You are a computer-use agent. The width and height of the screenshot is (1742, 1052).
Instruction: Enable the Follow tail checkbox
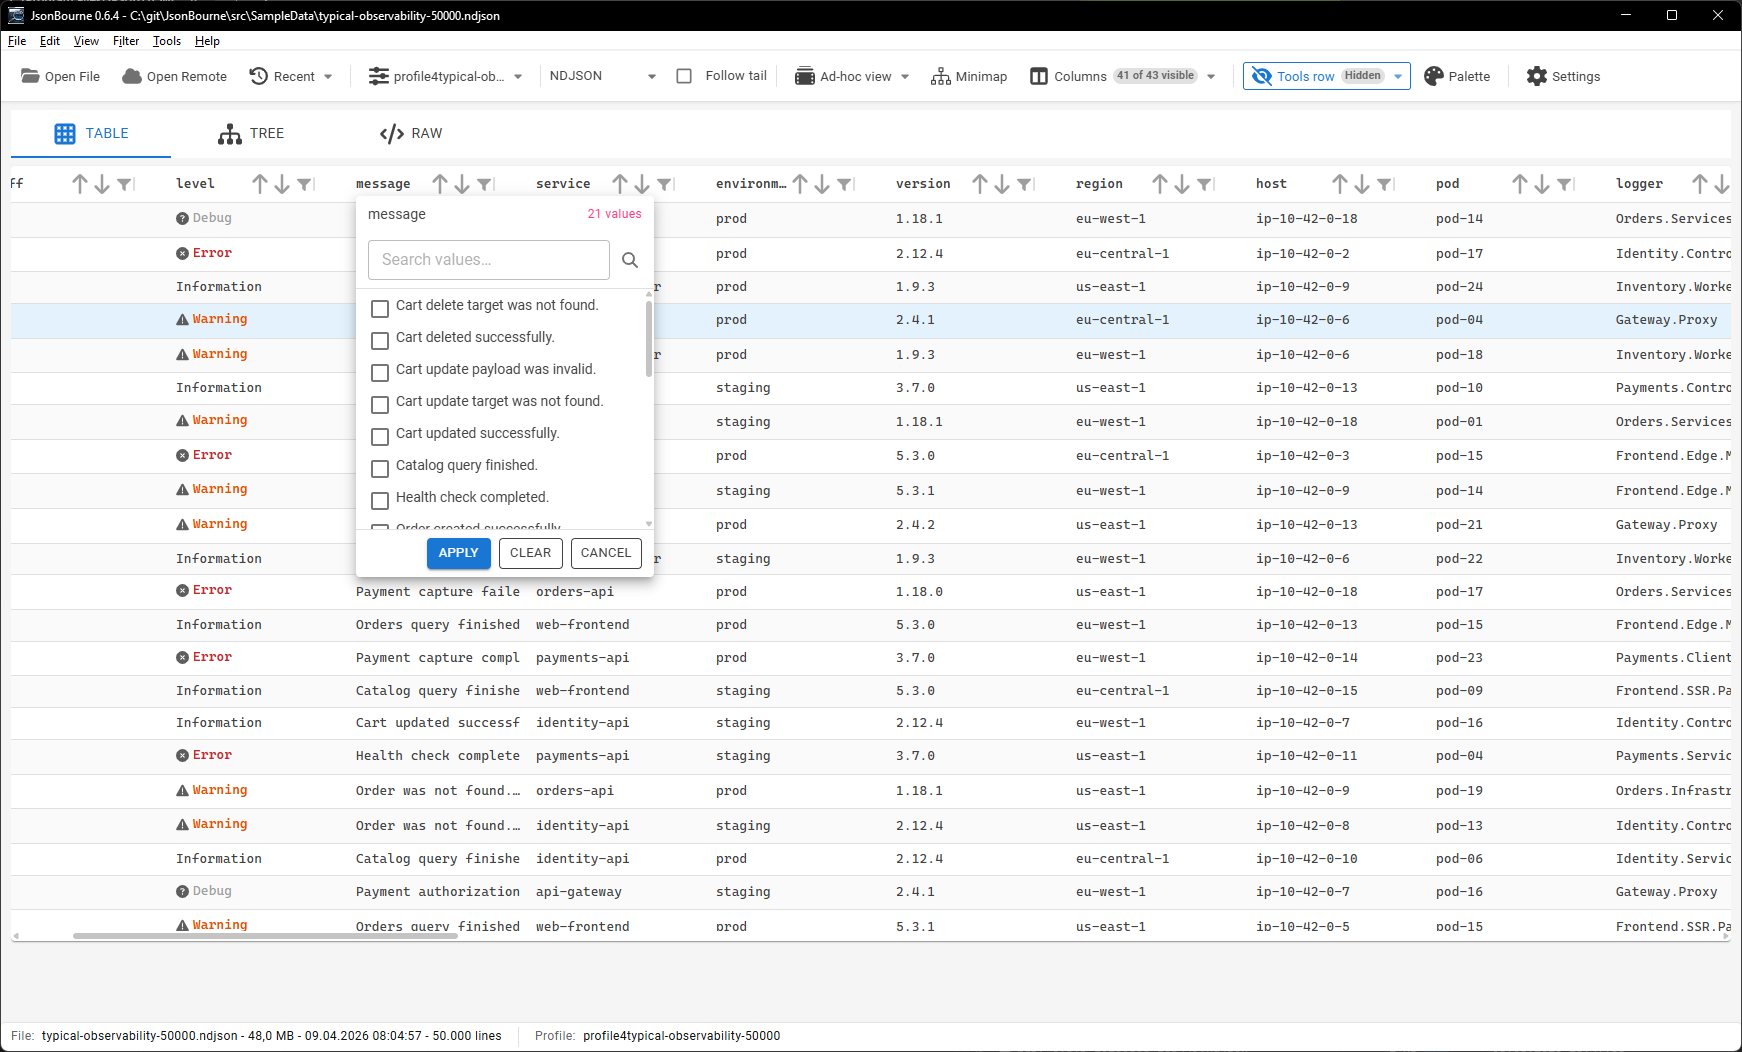click(684, 76)
